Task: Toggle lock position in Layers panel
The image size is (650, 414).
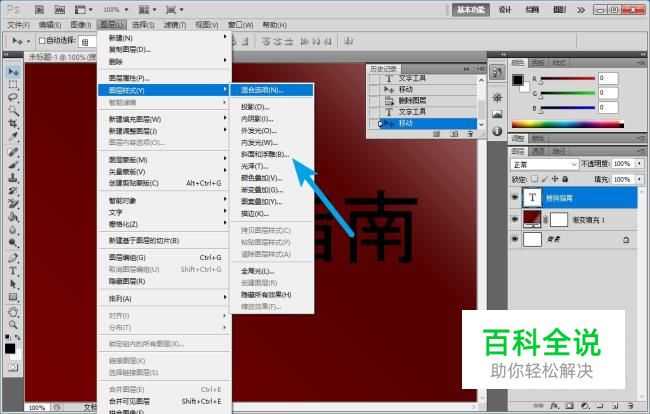Action: [x=555, y=179]
